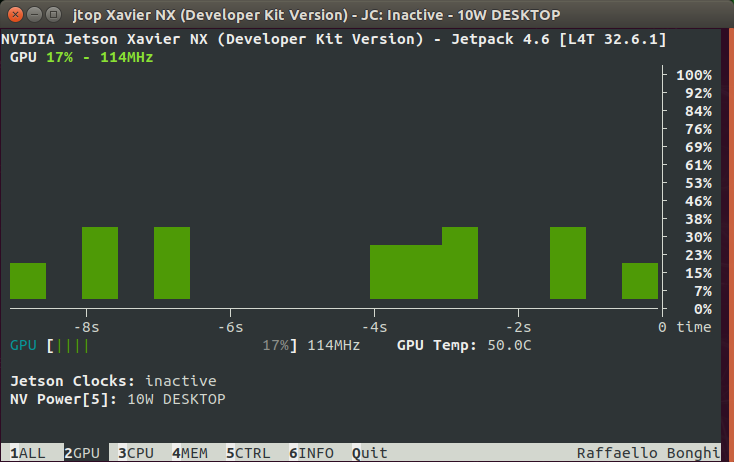Click the '-4s' time axis label

(x=374, y=327)
